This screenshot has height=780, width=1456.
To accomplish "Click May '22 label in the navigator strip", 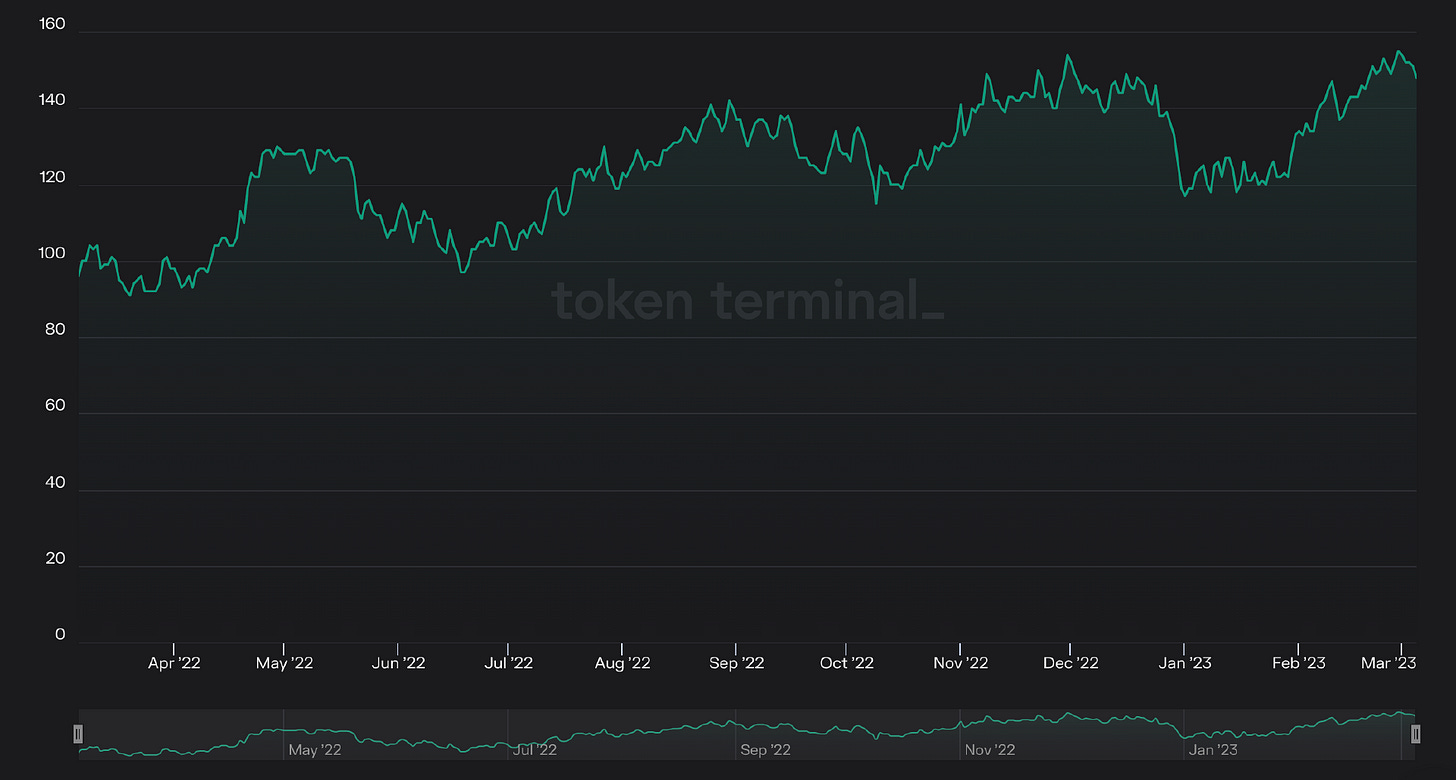I will tap(315, 750).
